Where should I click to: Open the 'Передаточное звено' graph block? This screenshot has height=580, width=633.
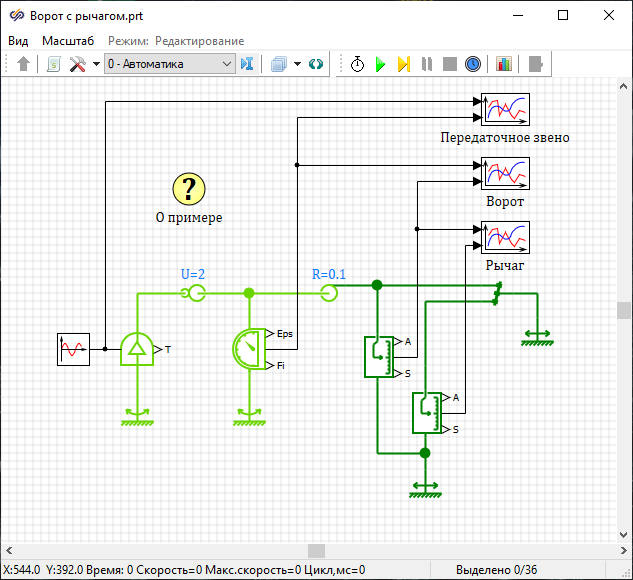point(505,108)
